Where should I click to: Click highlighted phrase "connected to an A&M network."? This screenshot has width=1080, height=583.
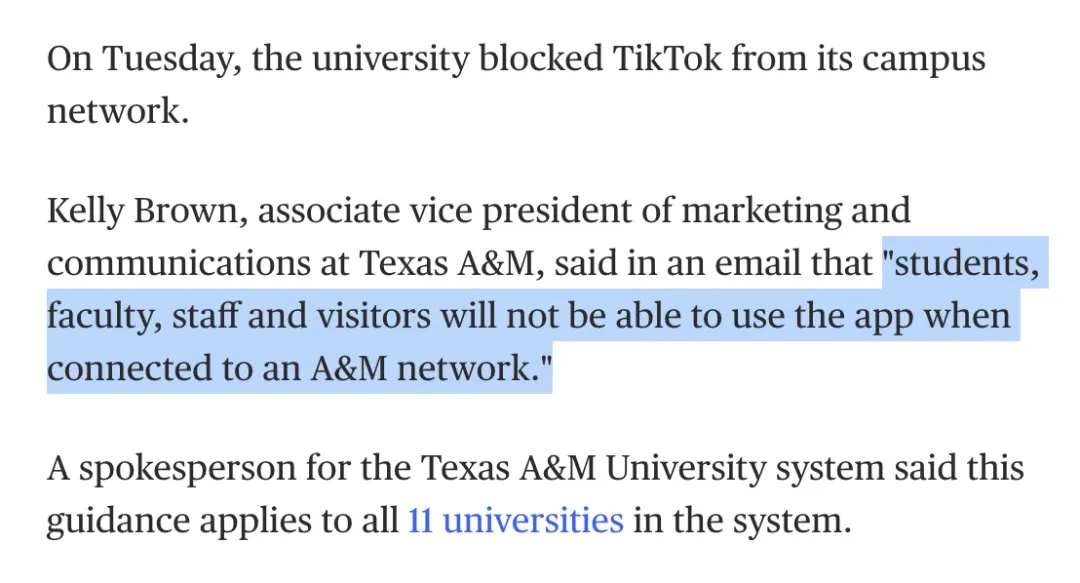[300, 368]
